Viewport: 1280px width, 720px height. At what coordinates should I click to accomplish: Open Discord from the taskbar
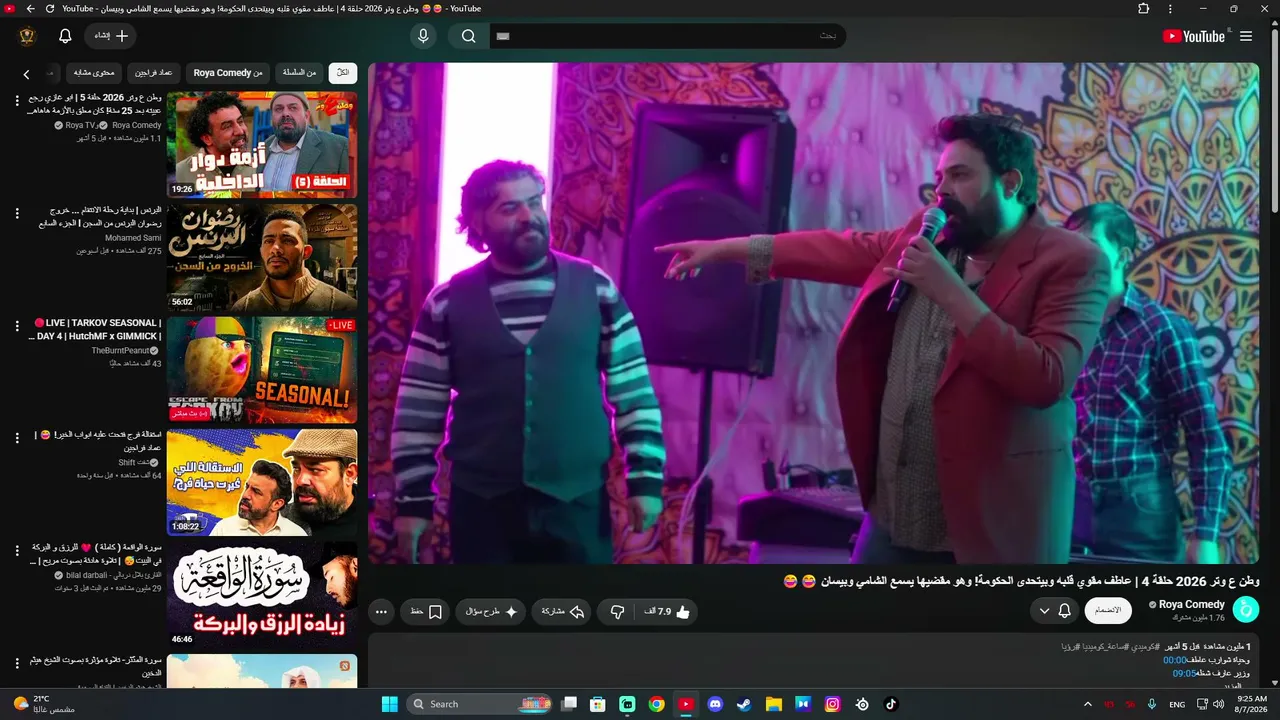715,704
